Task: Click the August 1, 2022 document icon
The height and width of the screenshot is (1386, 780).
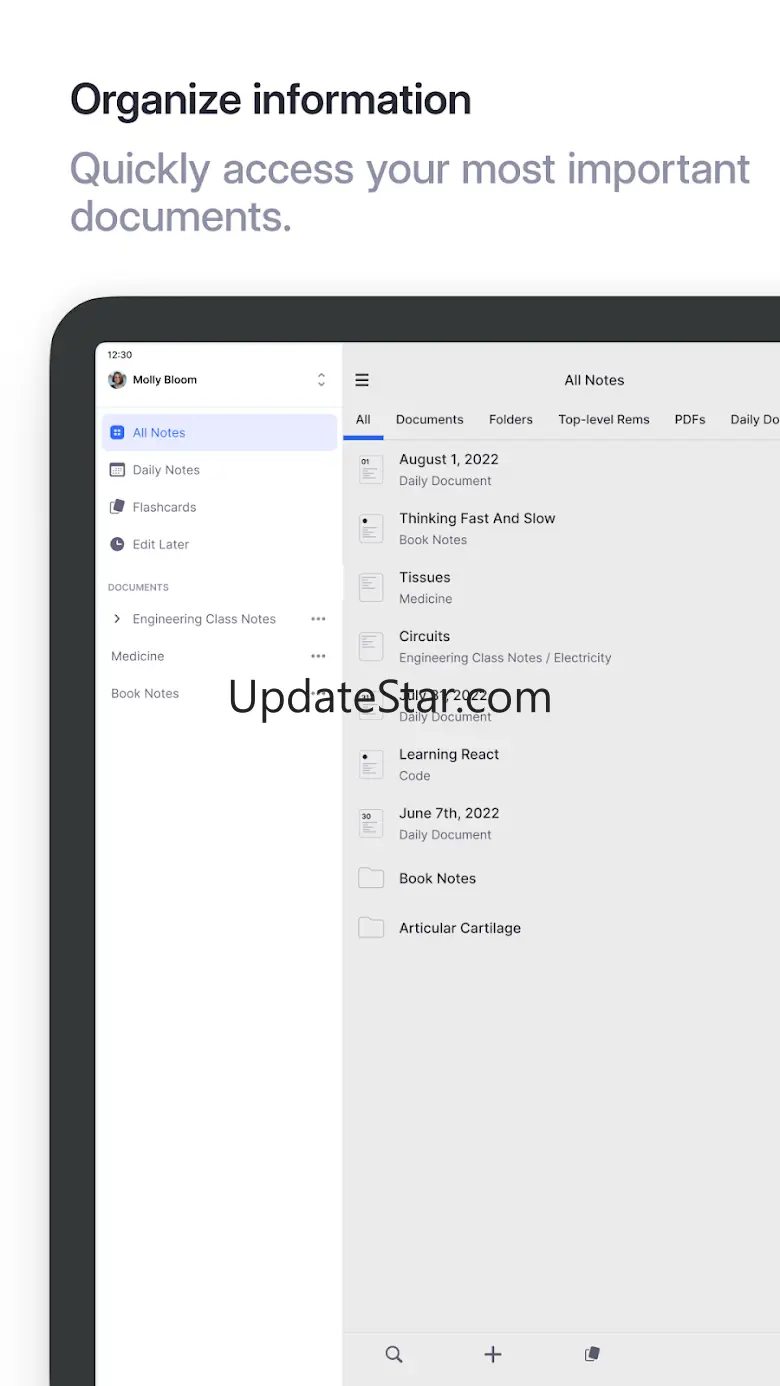Action: coord(371,469)
